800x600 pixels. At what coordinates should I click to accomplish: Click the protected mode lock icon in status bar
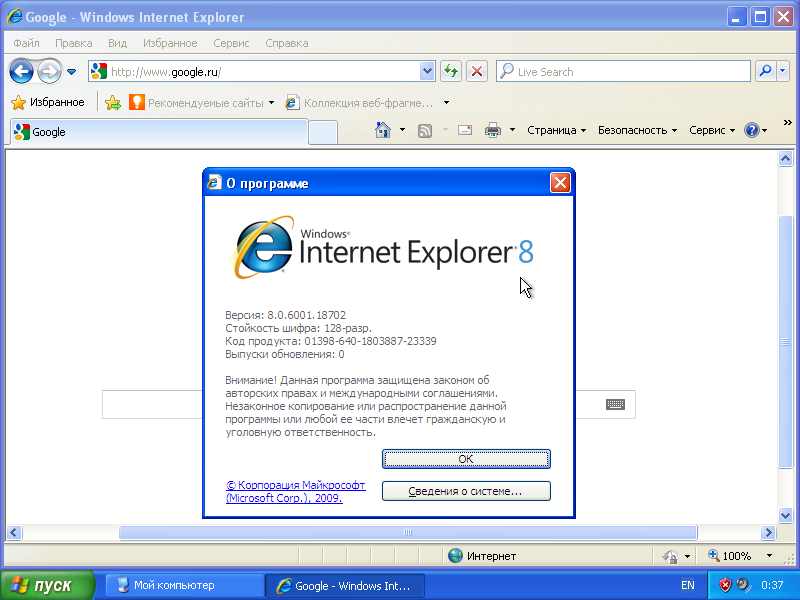click(670, 556)
